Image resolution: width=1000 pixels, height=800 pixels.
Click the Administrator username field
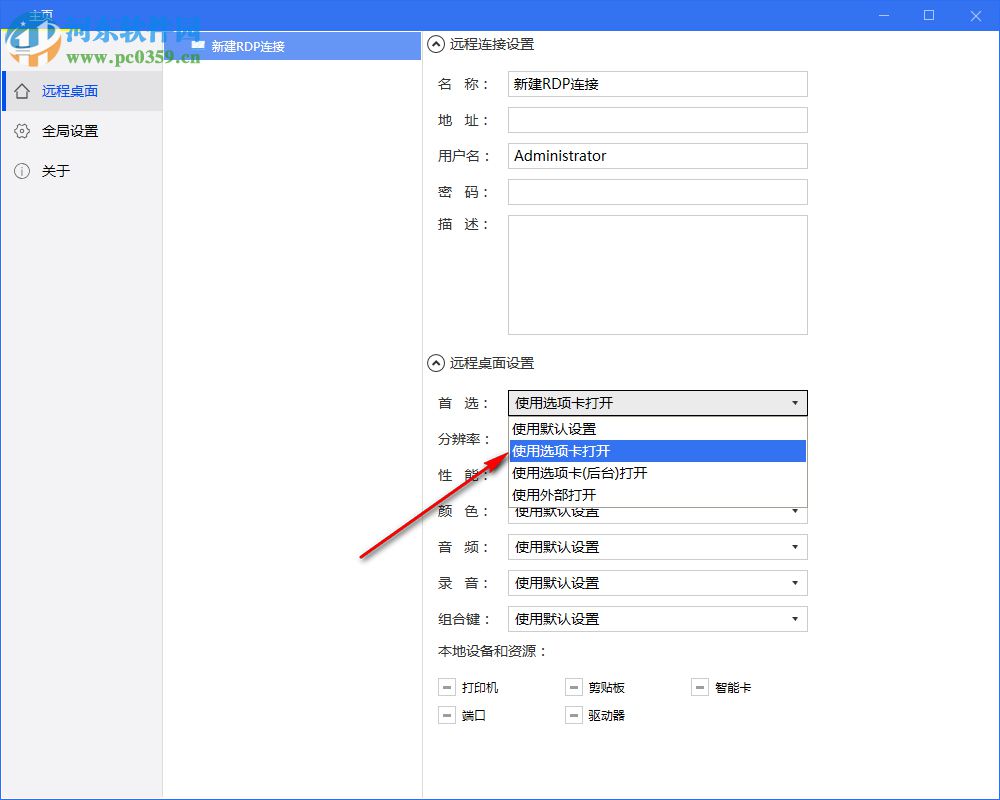pos(657,156)
